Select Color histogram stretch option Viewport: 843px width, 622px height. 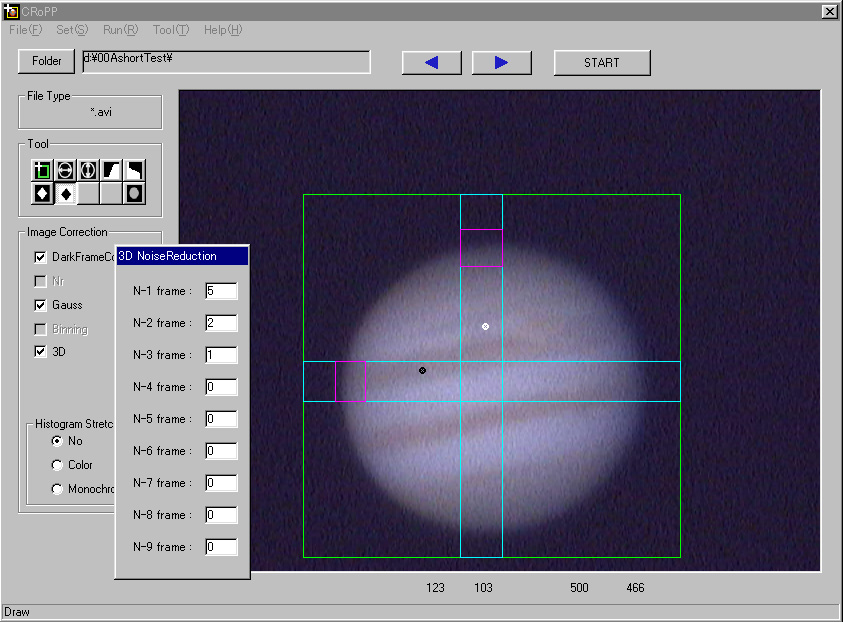pyautogui.click(x=57, y=465)
